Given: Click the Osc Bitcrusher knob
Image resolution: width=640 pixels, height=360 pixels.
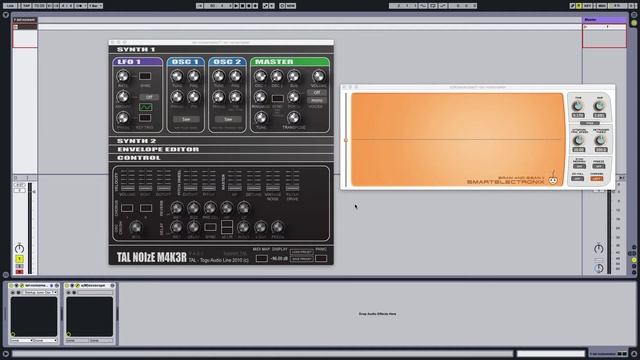Looking at the screenshot, I should click(x=136, y=227).
